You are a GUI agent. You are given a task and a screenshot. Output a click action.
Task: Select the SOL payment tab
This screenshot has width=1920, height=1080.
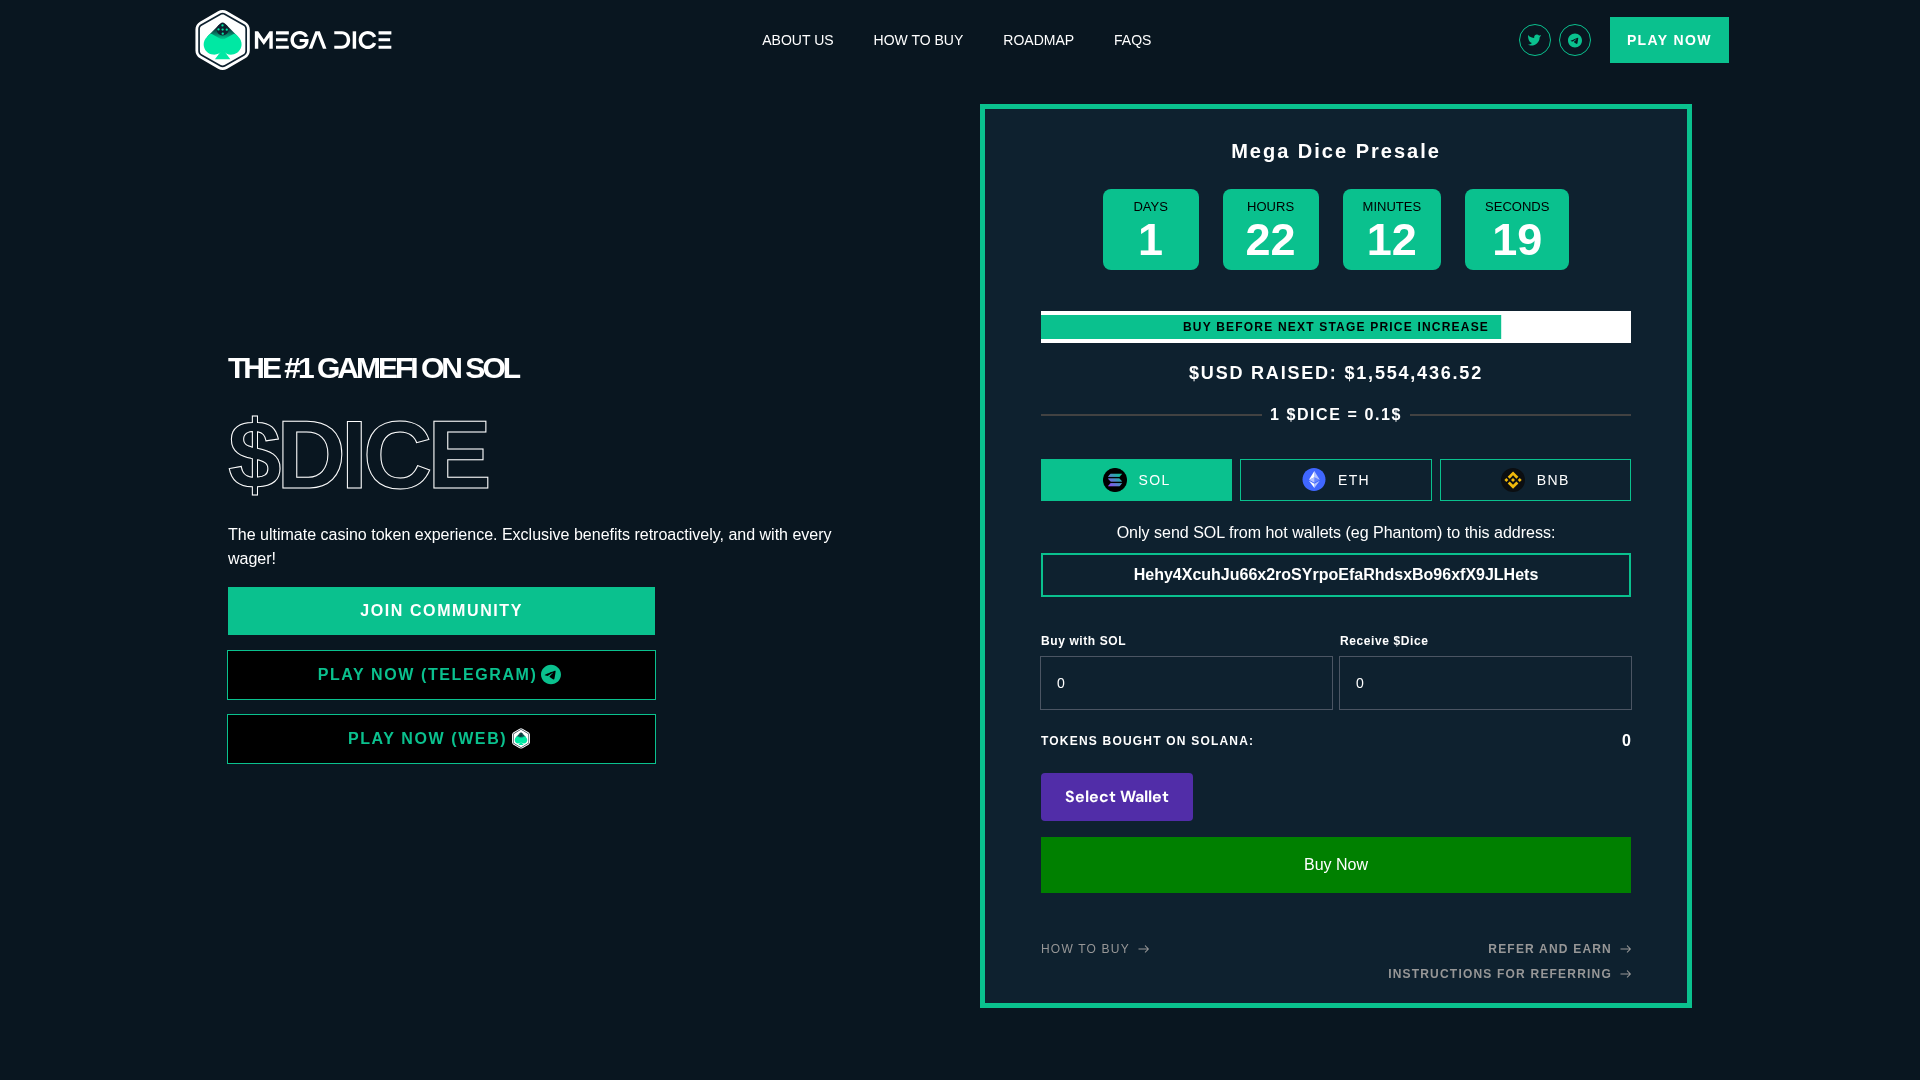[x=1136, y=480]
